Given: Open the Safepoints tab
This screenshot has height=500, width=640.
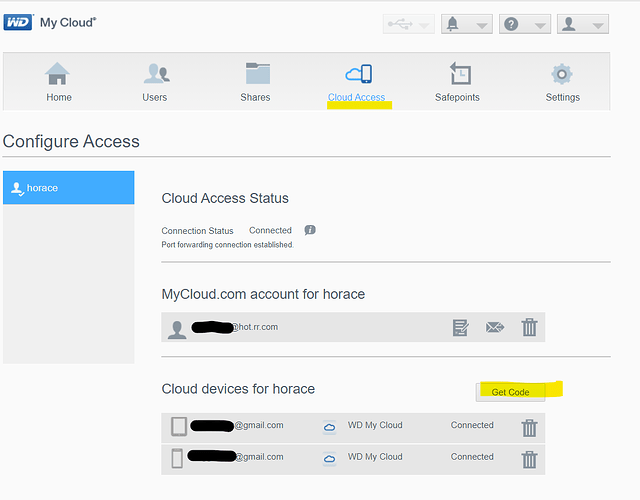Looking at the screenshot, I should click(x=457, y=82).
